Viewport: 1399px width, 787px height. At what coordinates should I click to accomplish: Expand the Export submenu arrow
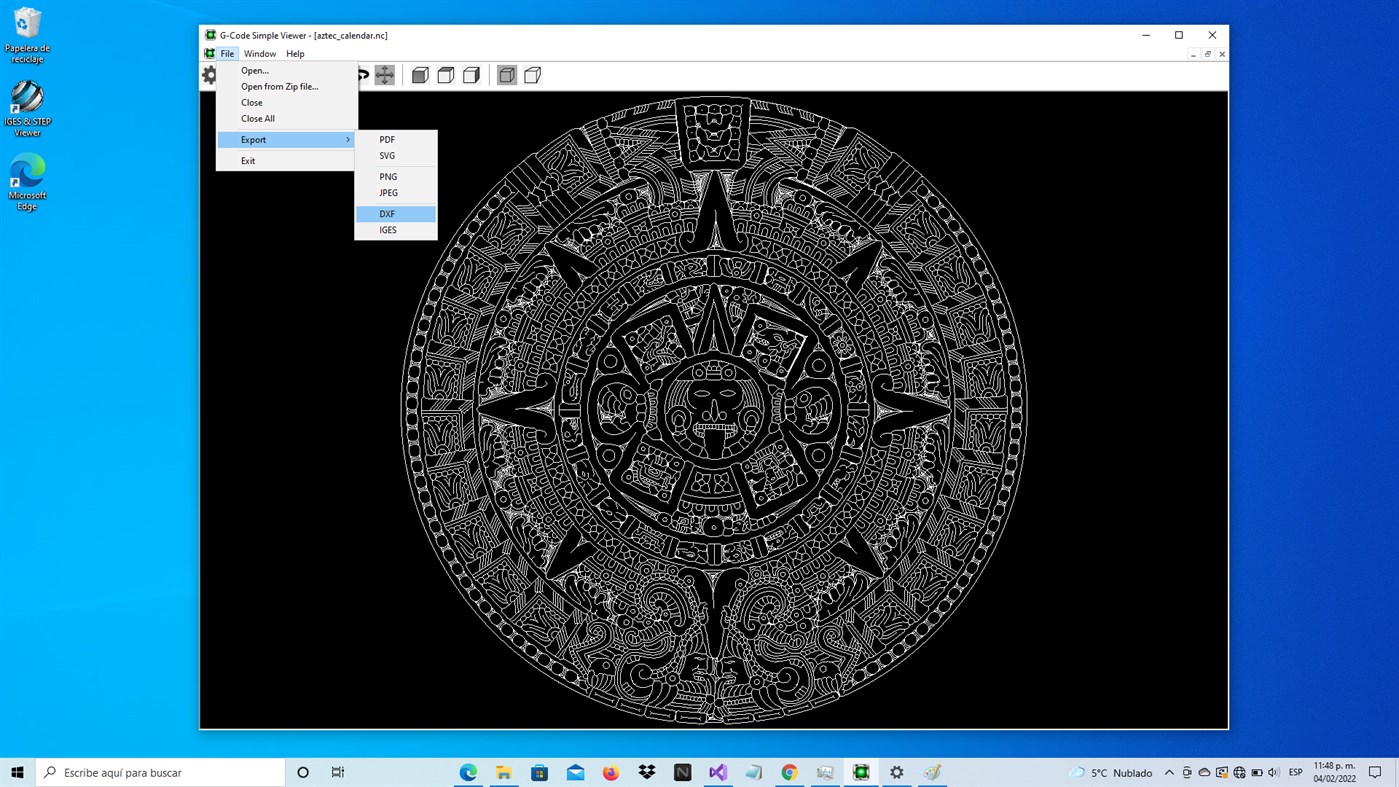pos(348,139)
